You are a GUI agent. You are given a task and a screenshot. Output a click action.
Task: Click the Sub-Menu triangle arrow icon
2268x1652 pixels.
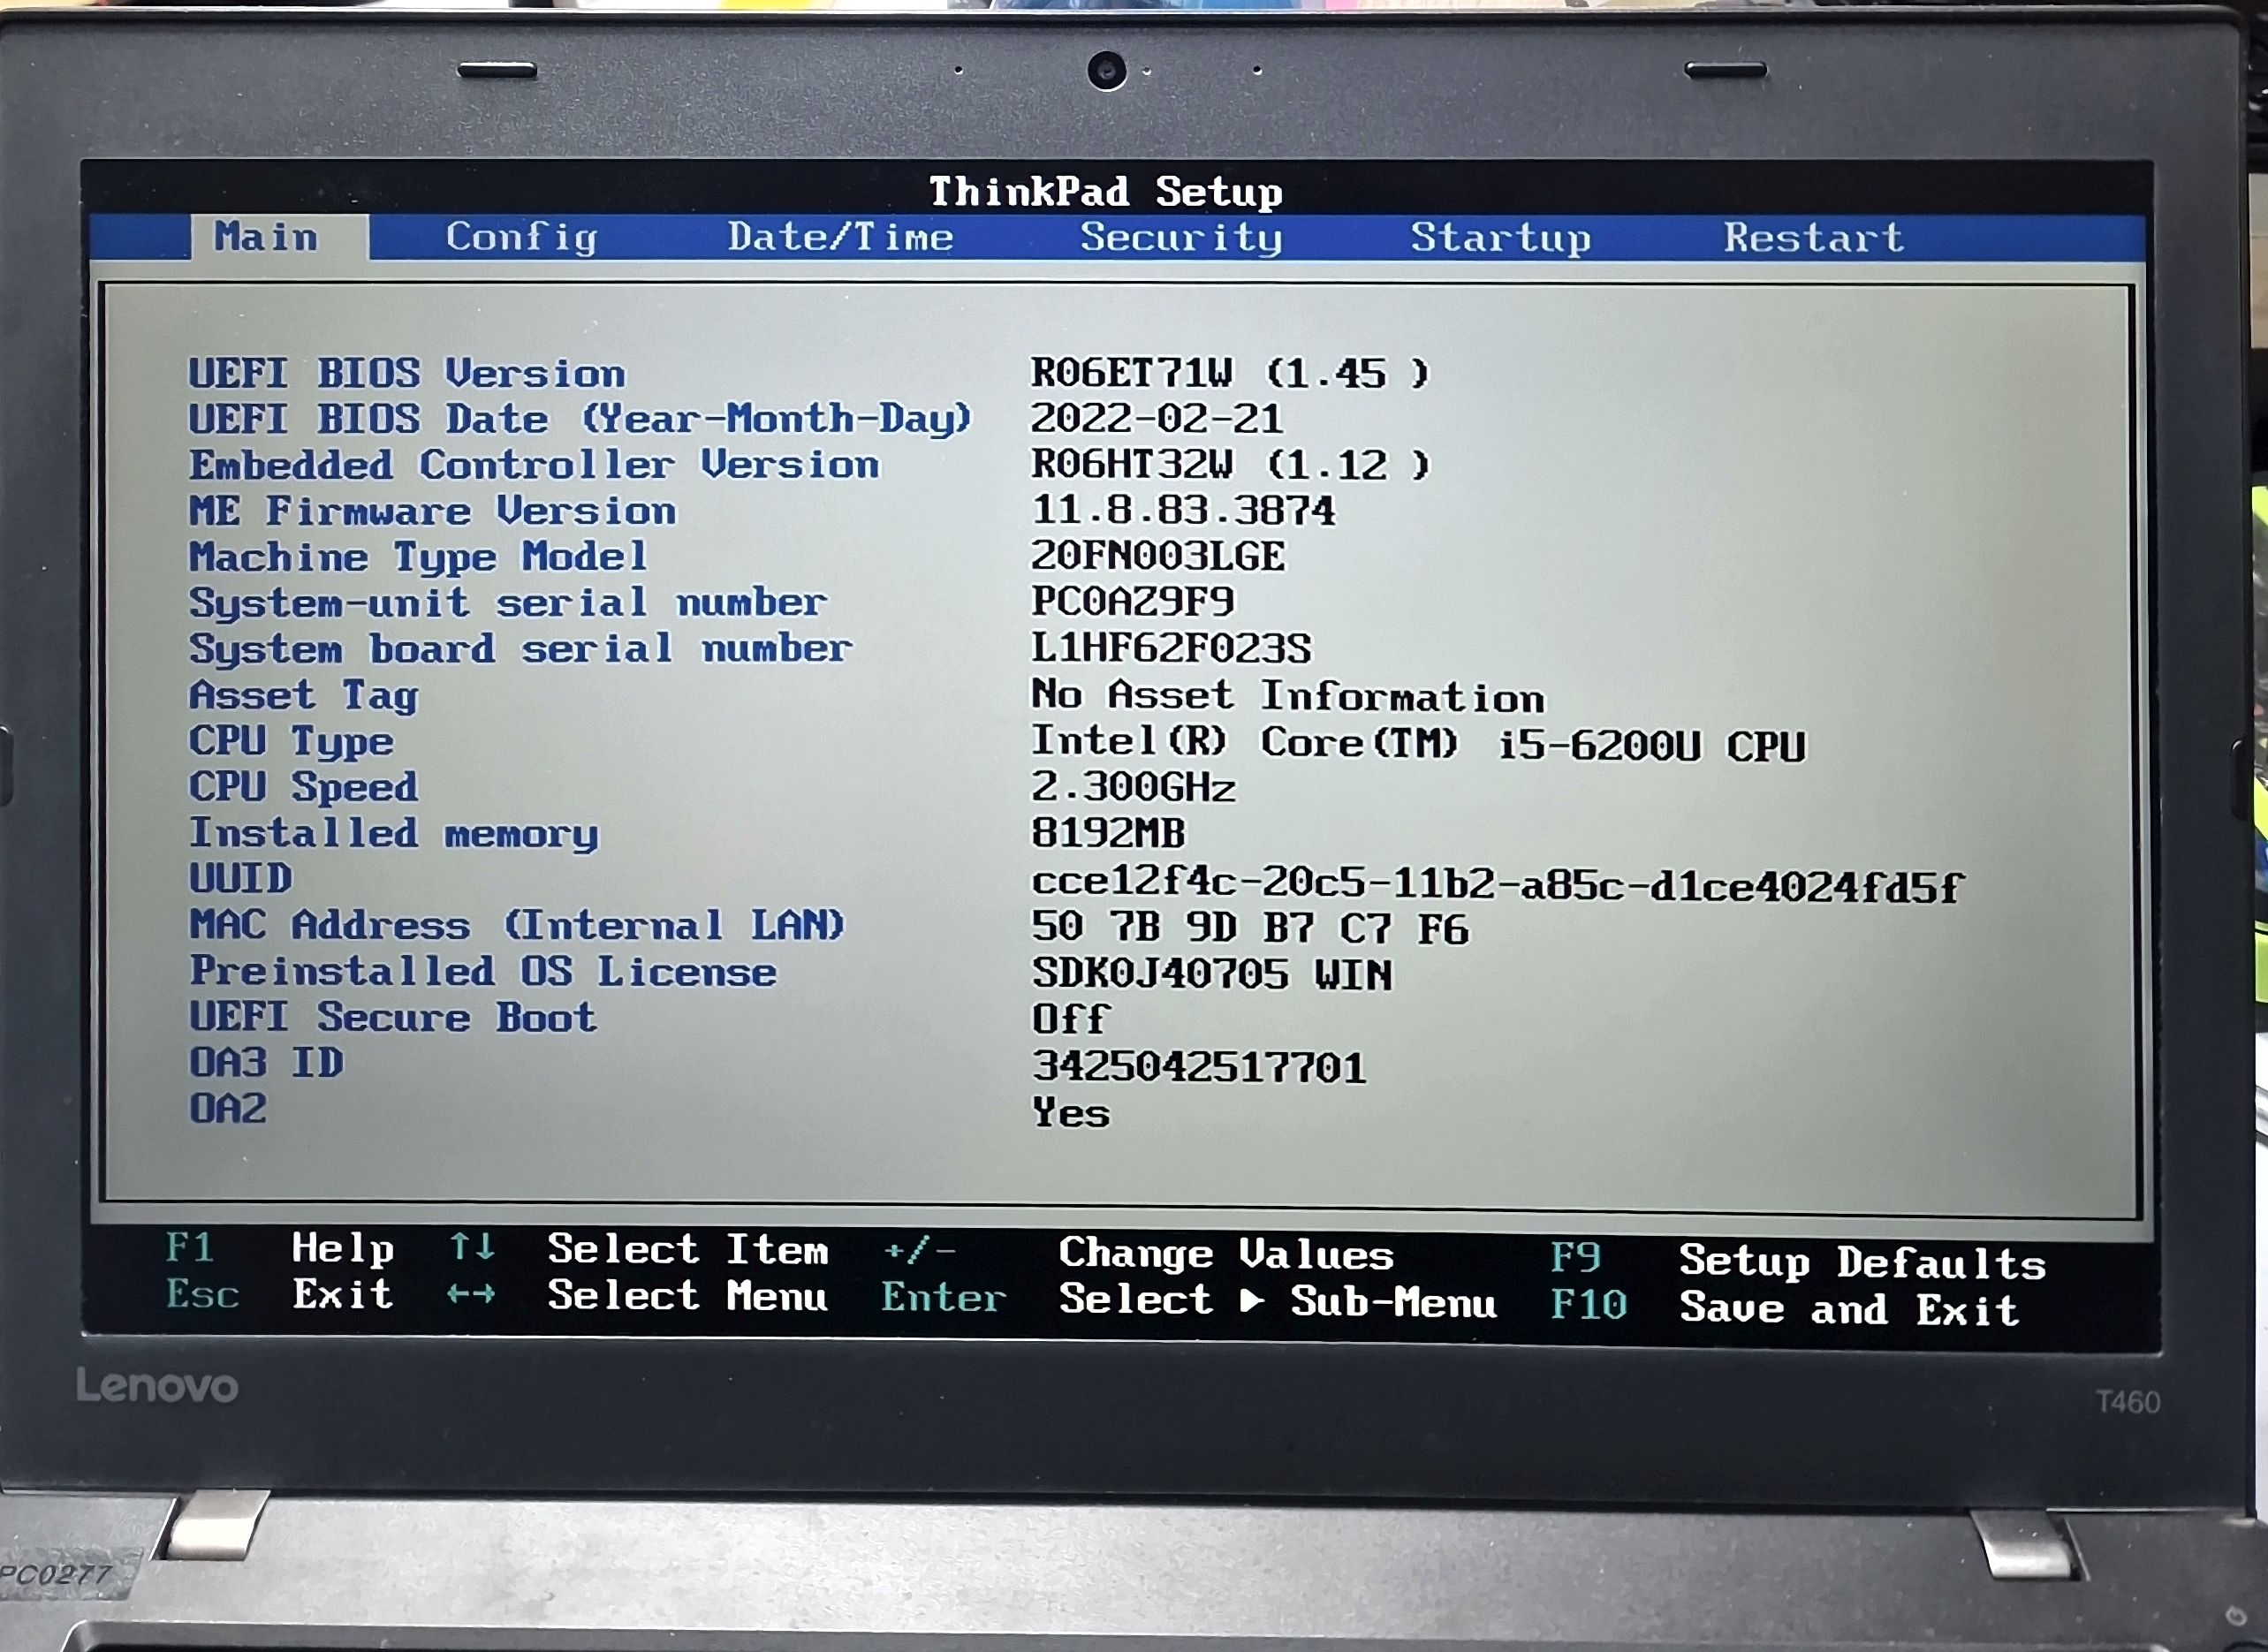[x=1252, y=1301]
